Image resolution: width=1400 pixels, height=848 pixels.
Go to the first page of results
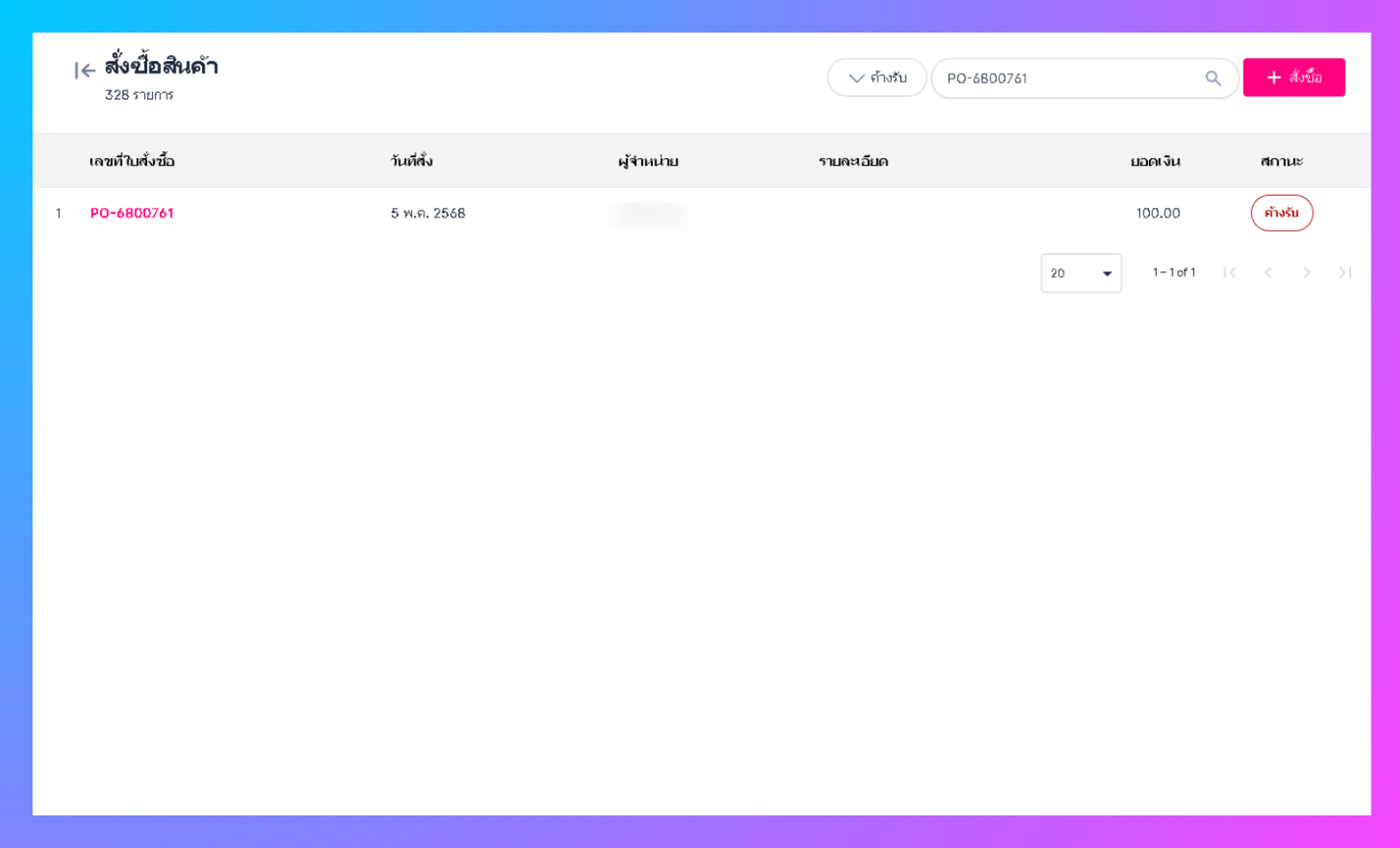tap(1230, 272)
